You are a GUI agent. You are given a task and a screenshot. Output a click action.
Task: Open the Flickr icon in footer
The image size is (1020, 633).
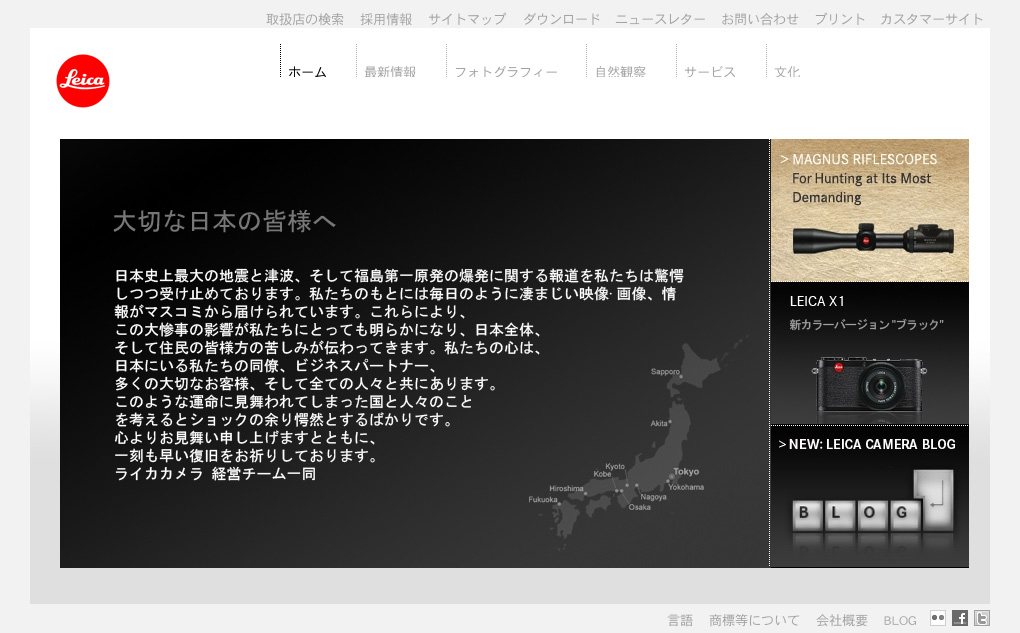tap(937, 618)
